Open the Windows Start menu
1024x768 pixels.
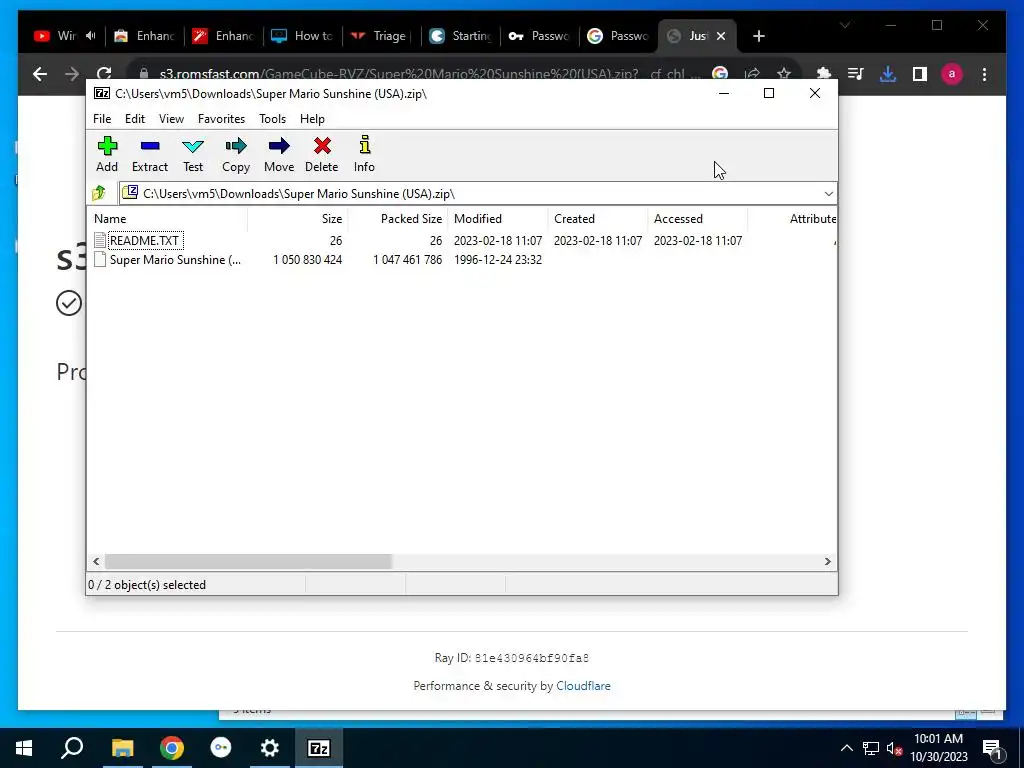(24, 748)
